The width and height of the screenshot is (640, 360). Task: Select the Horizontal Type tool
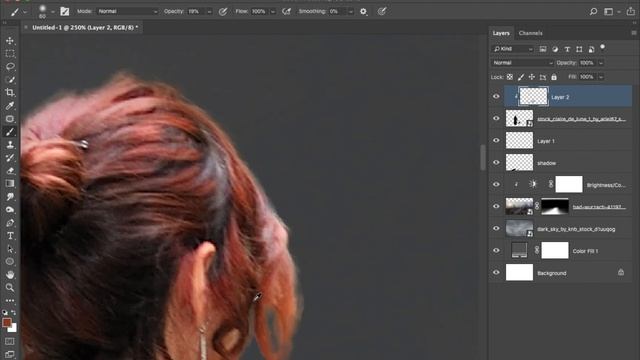(x=10, y=236)
